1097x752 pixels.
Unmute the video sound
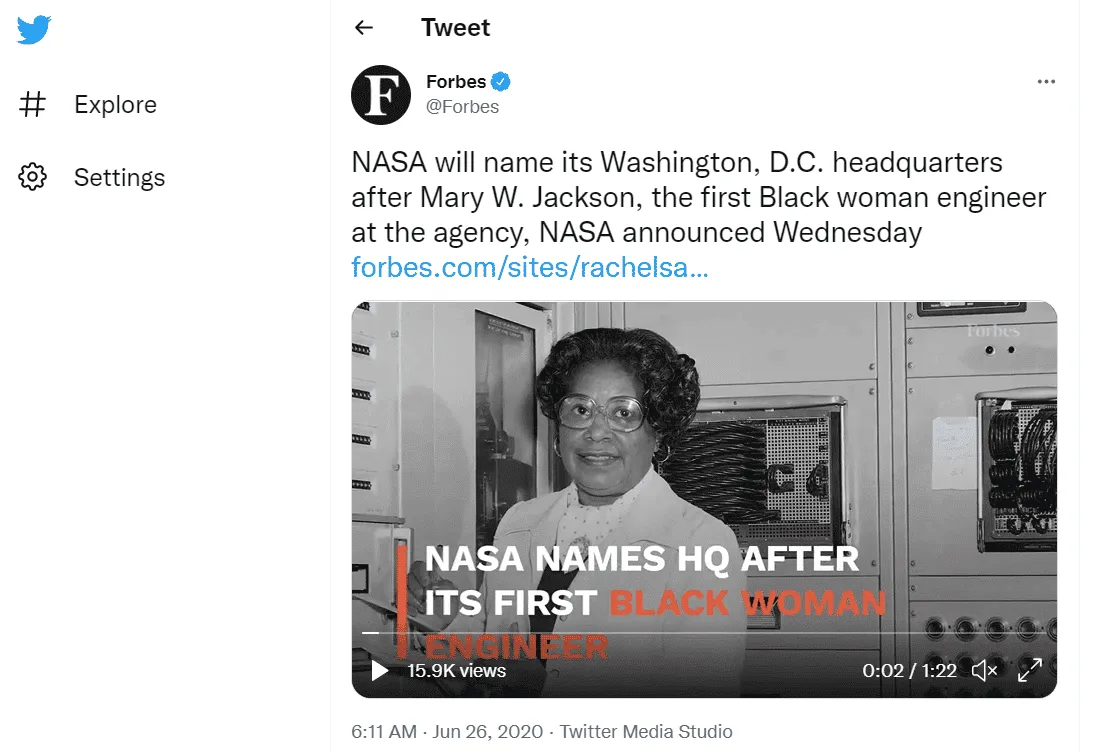tap(985, 670)
